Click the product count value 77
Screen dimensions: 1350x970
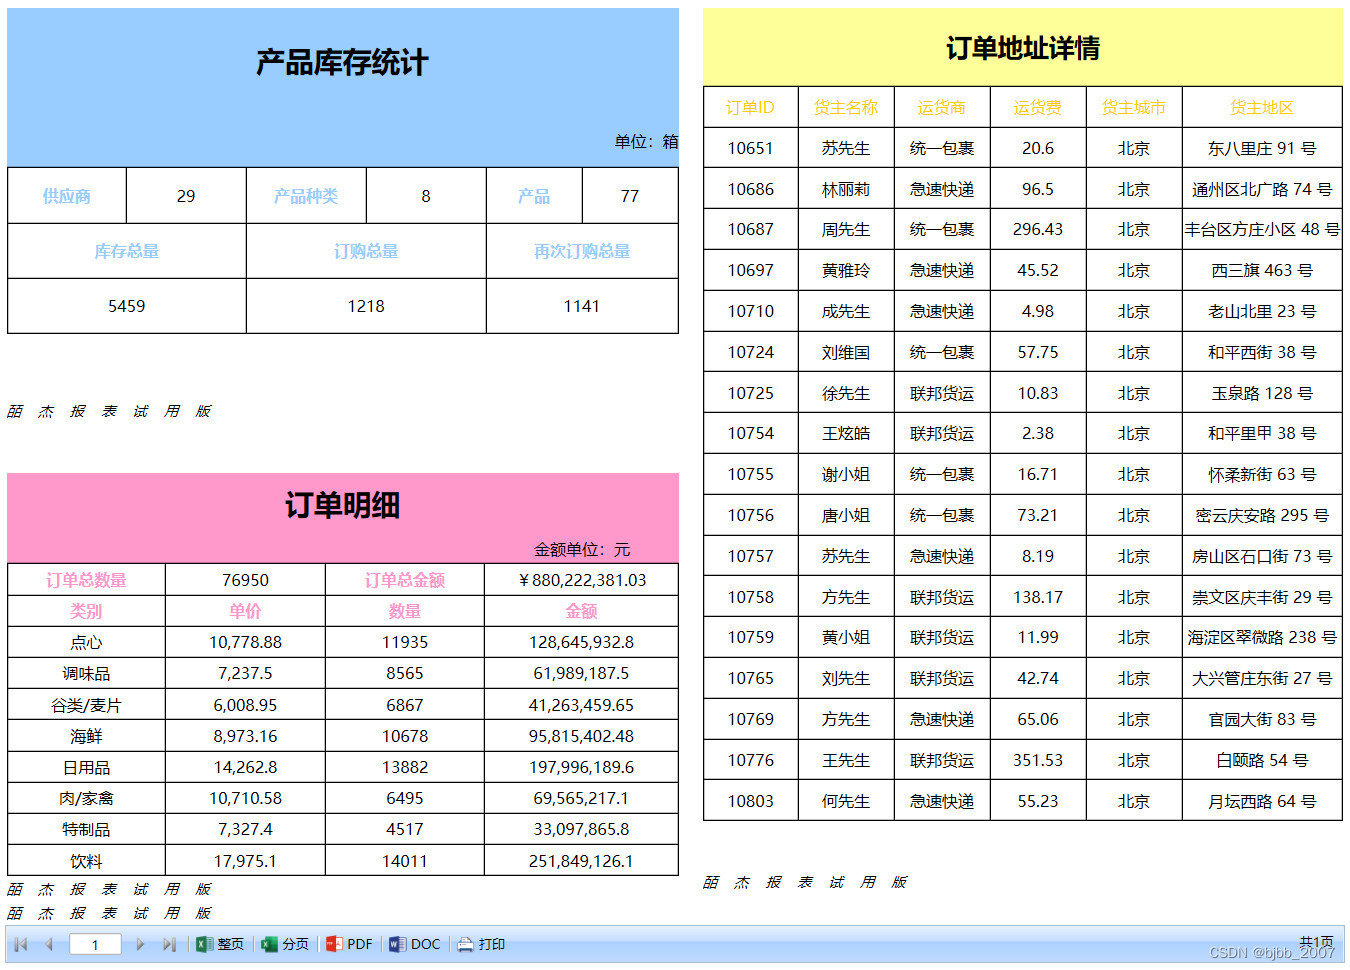[630, 196]
